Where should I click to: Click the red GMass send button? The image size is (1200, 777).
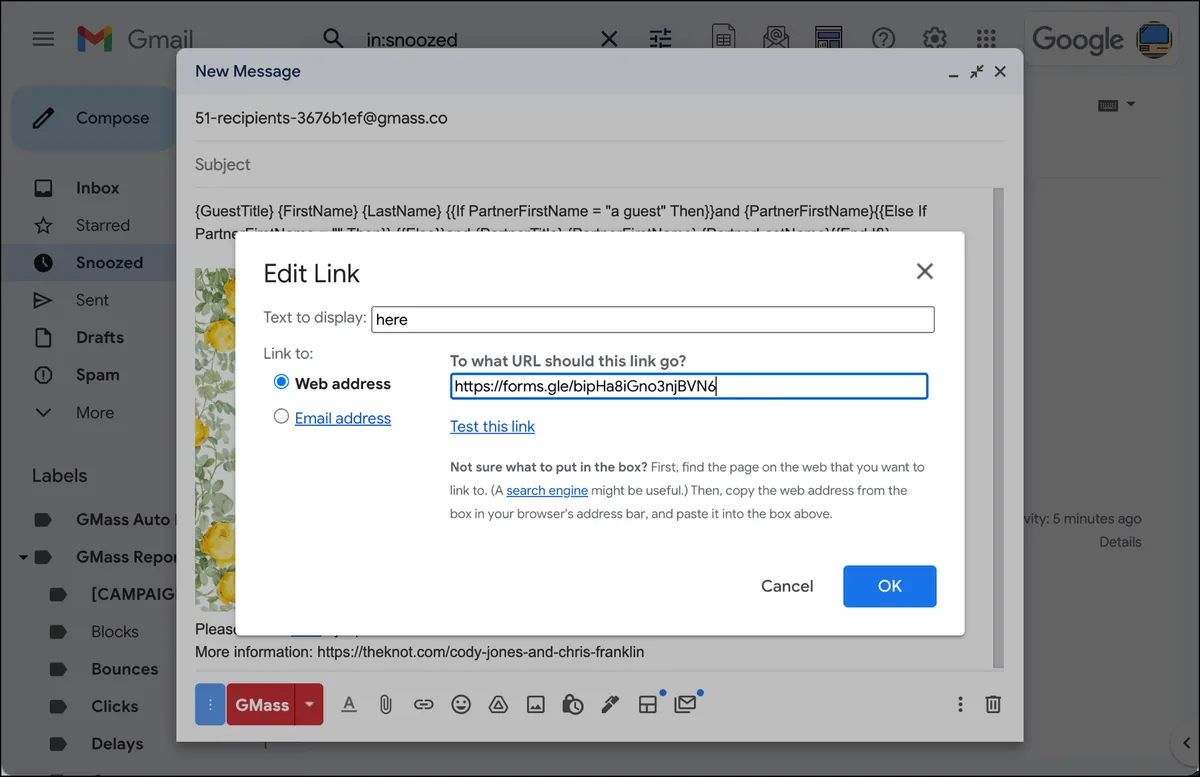pyautogui.click(x=262, y=705)
